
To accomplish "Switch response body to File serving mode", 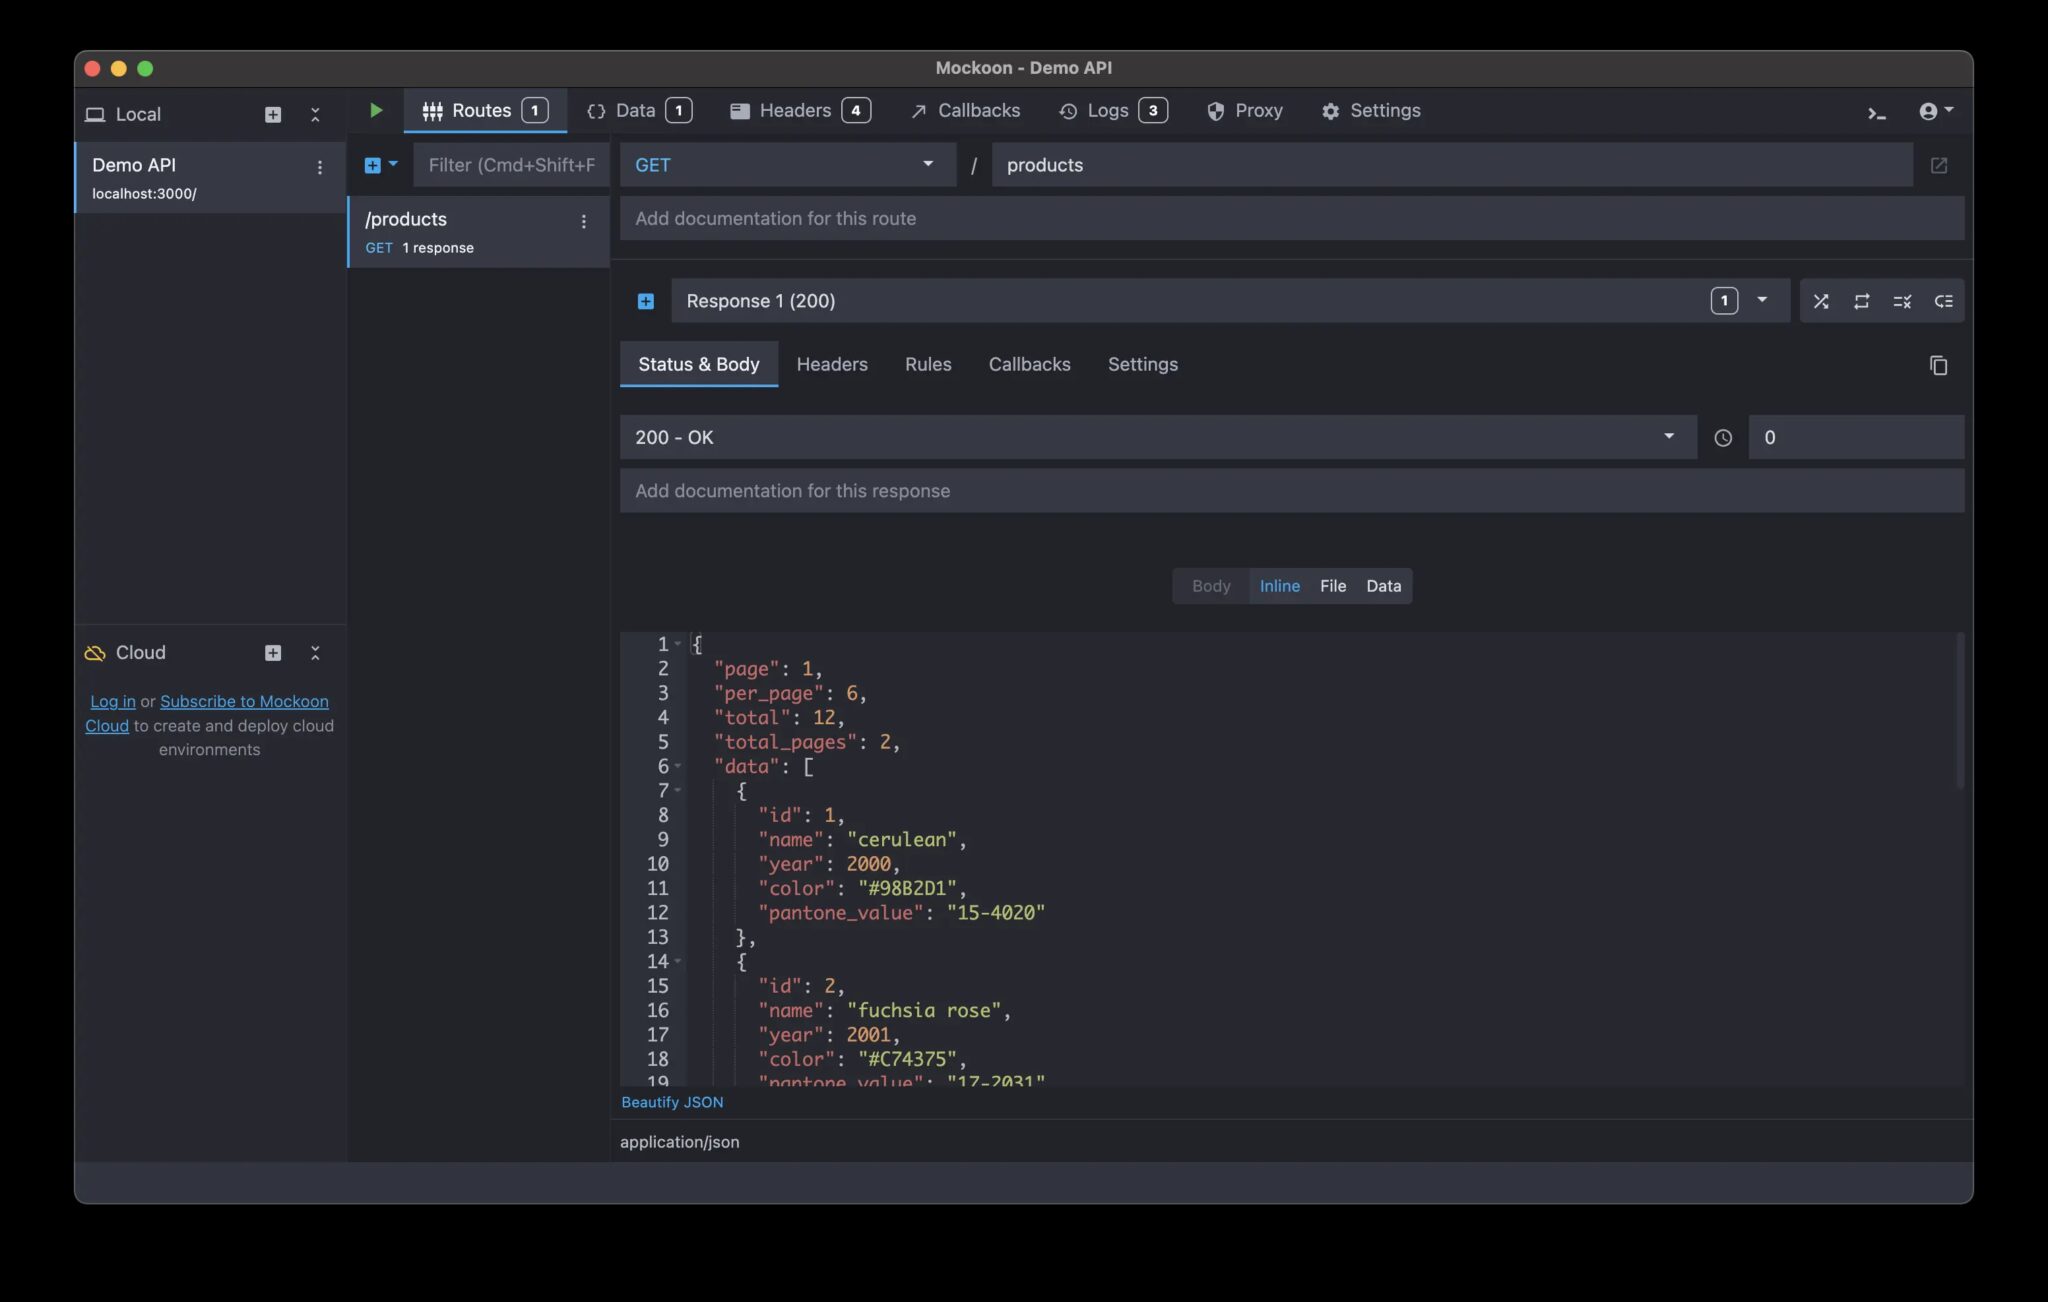I will point(1332,585).
